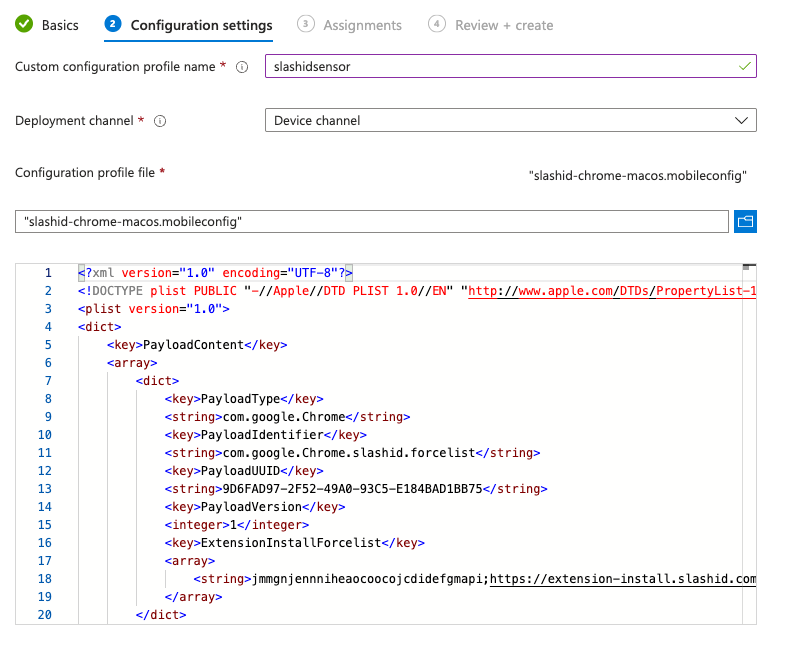The height and width of the screenshot is (651, 790).
Task: Click line number 10 in the gutter
Action: point(45,435)
